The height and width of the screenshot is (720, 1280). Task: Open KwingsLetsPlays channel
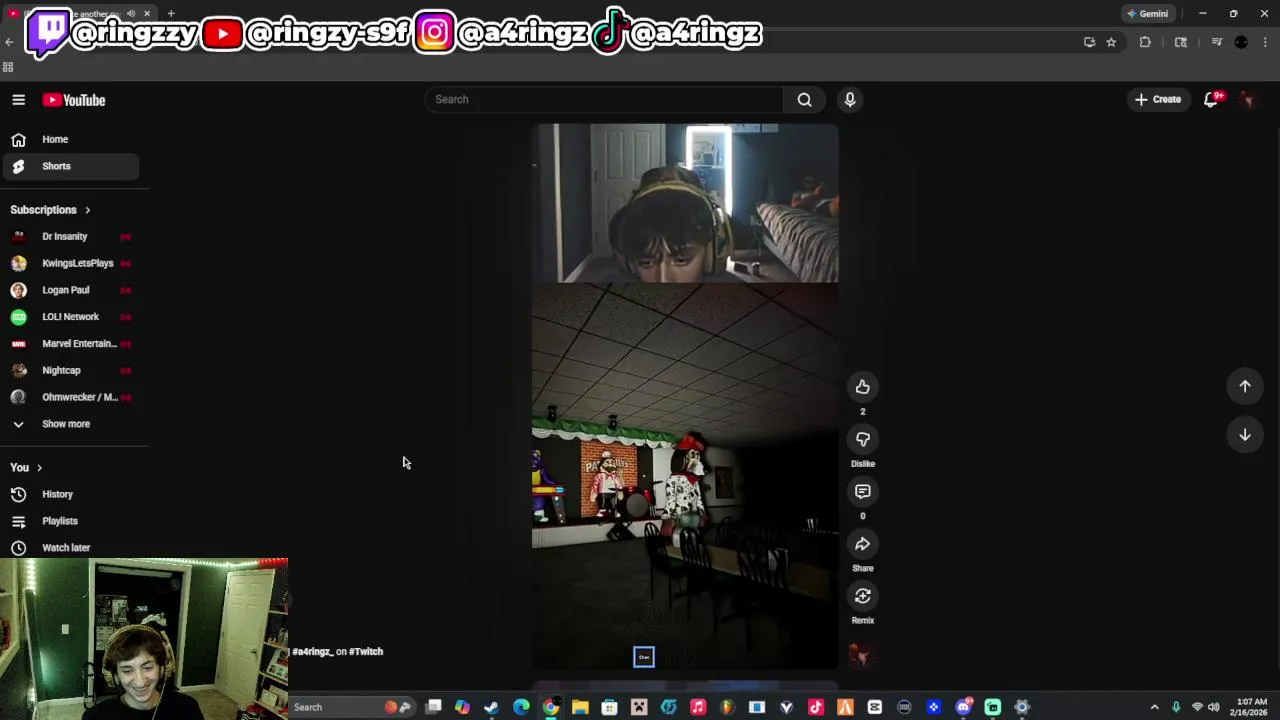(70, 263)
